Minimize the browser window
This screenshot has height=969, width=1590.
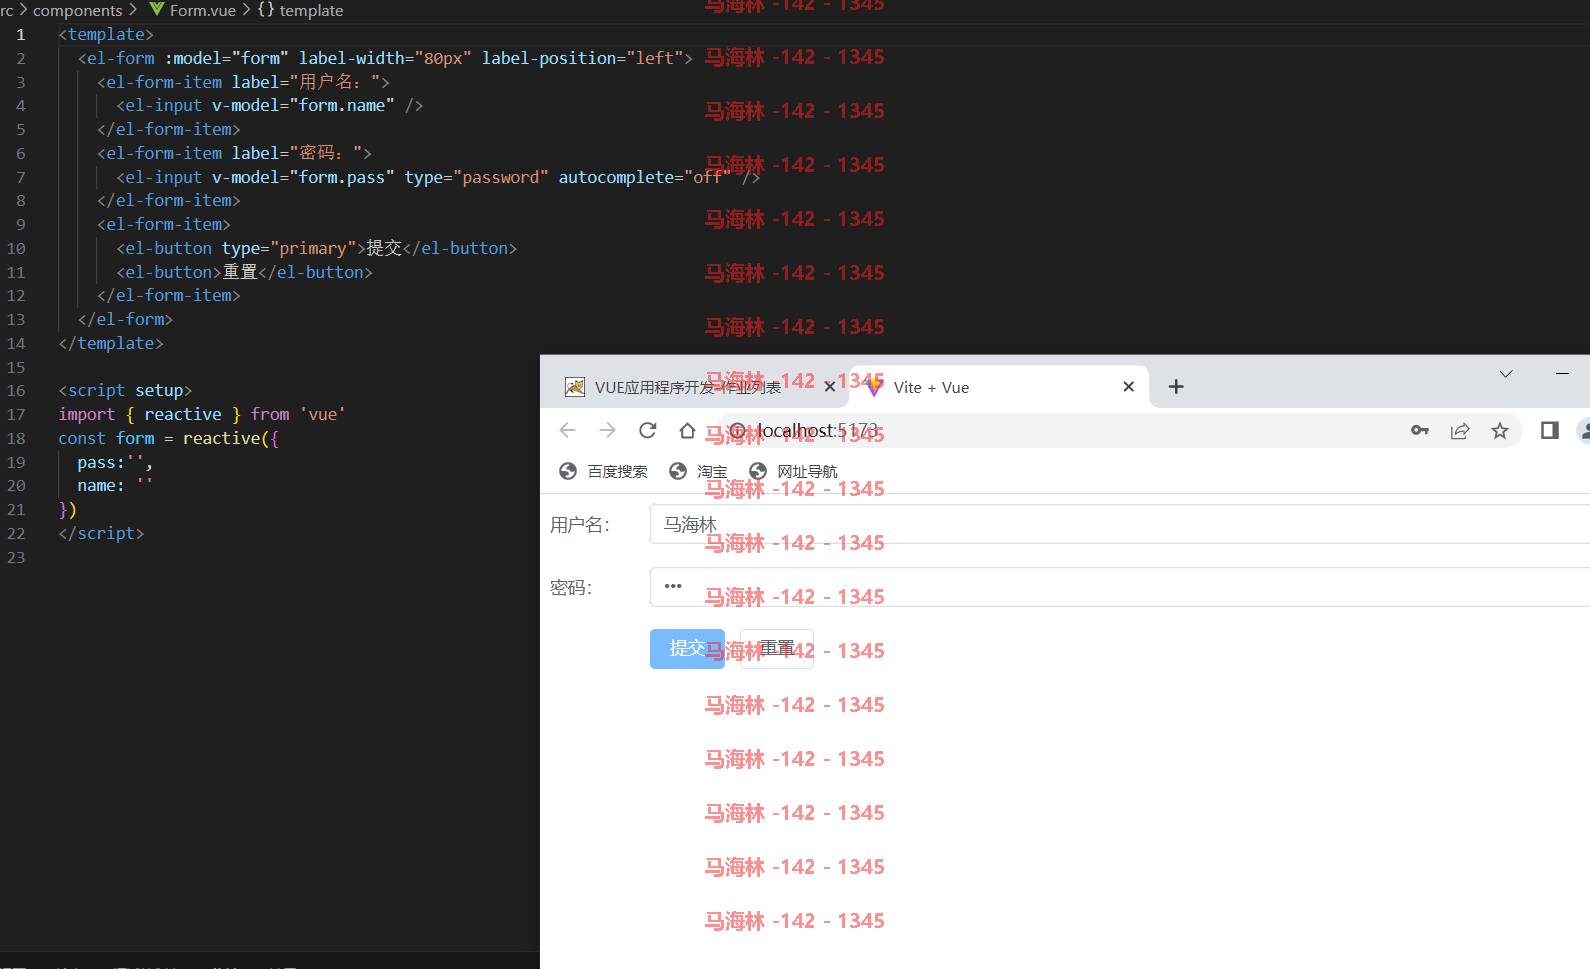click(x=1562, y=373)
